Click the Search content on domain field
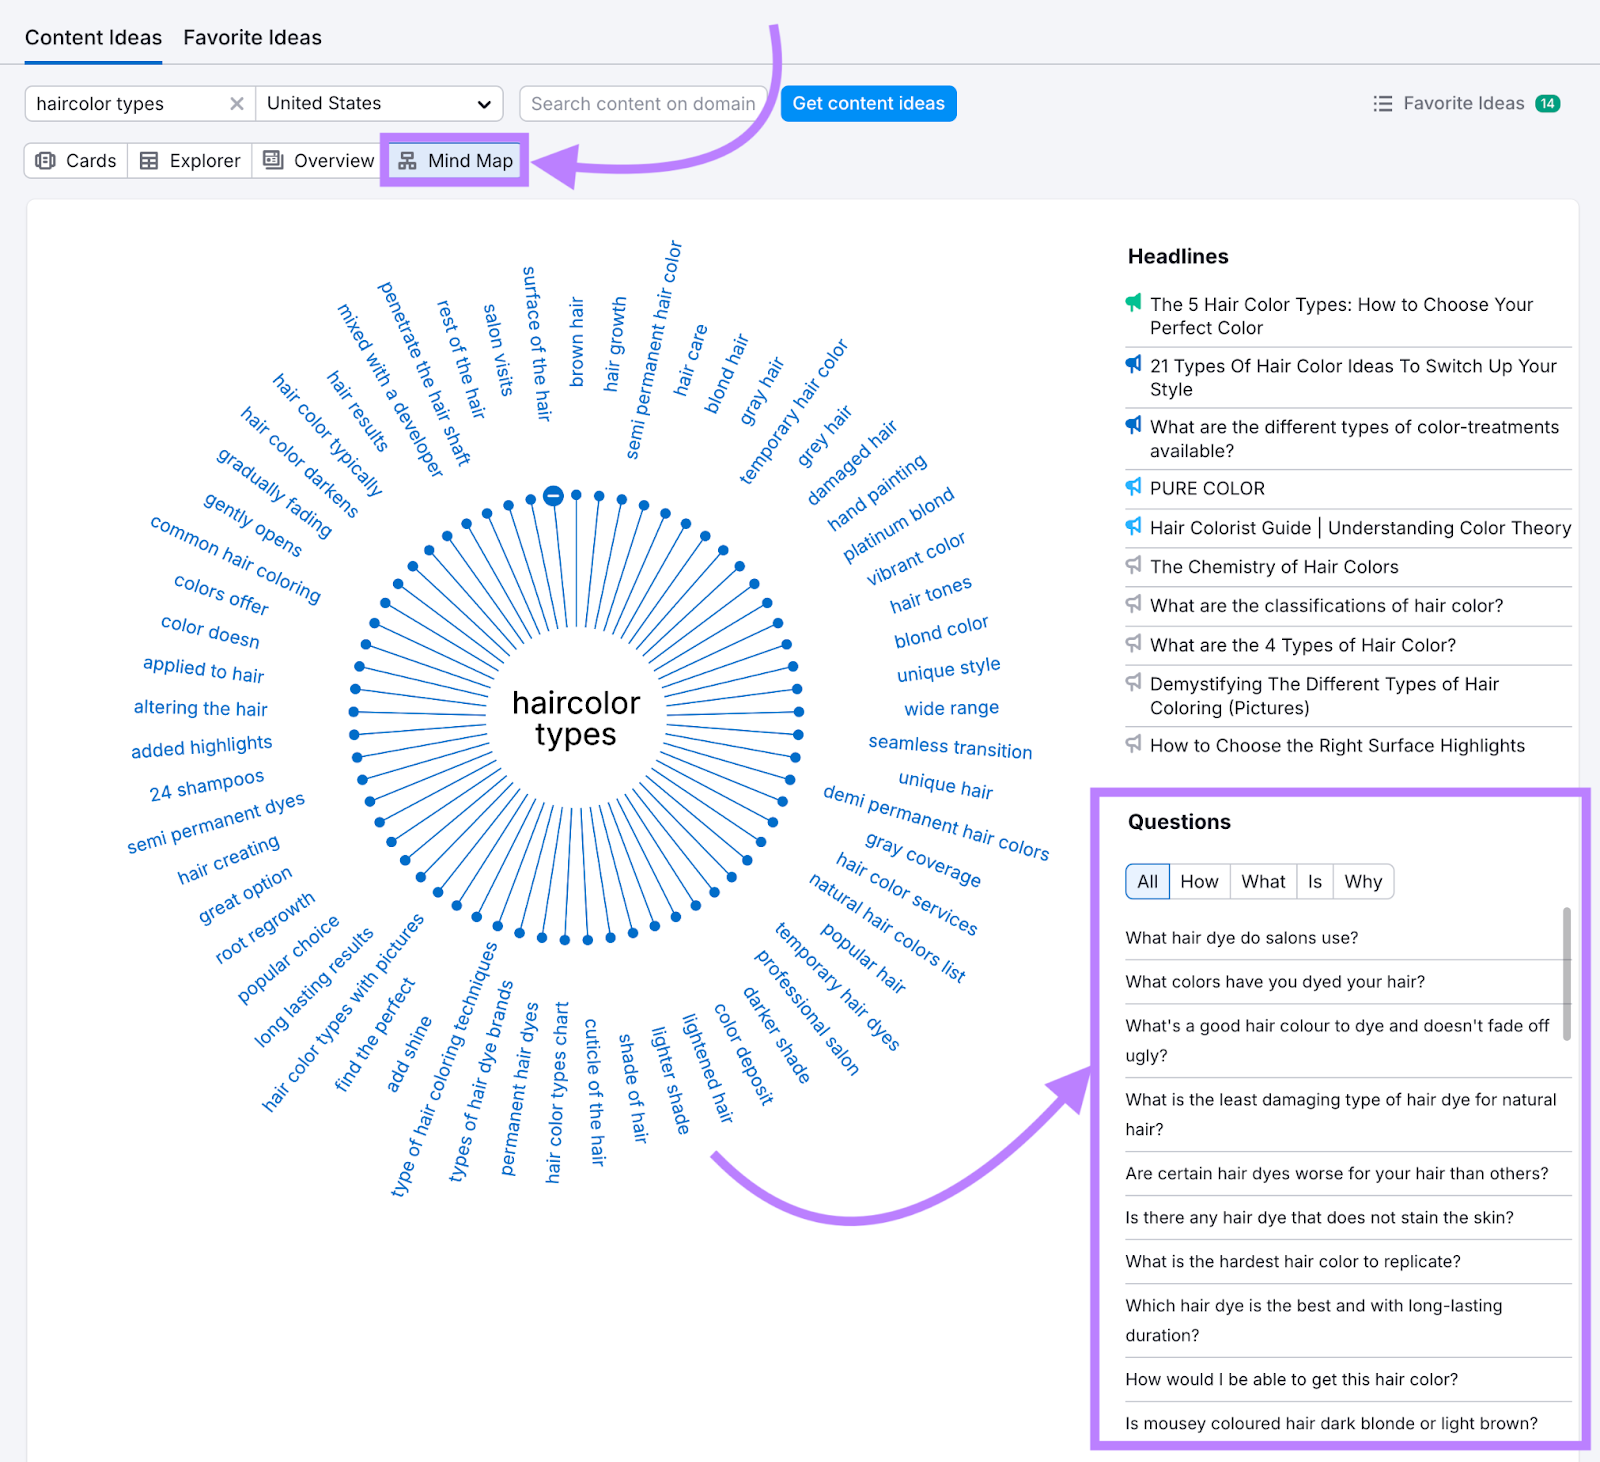The width and height of the screenshot is (1600, 1462). (x=643, y=104)
